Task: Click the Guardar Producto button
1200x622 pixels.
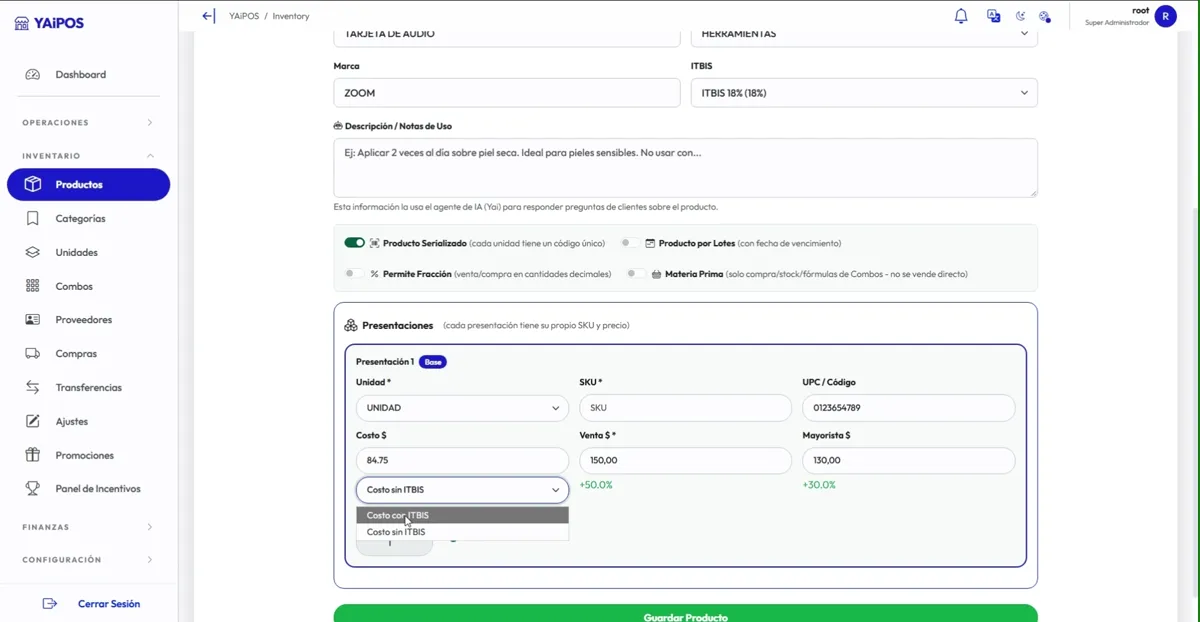Action: coord(685,613)
